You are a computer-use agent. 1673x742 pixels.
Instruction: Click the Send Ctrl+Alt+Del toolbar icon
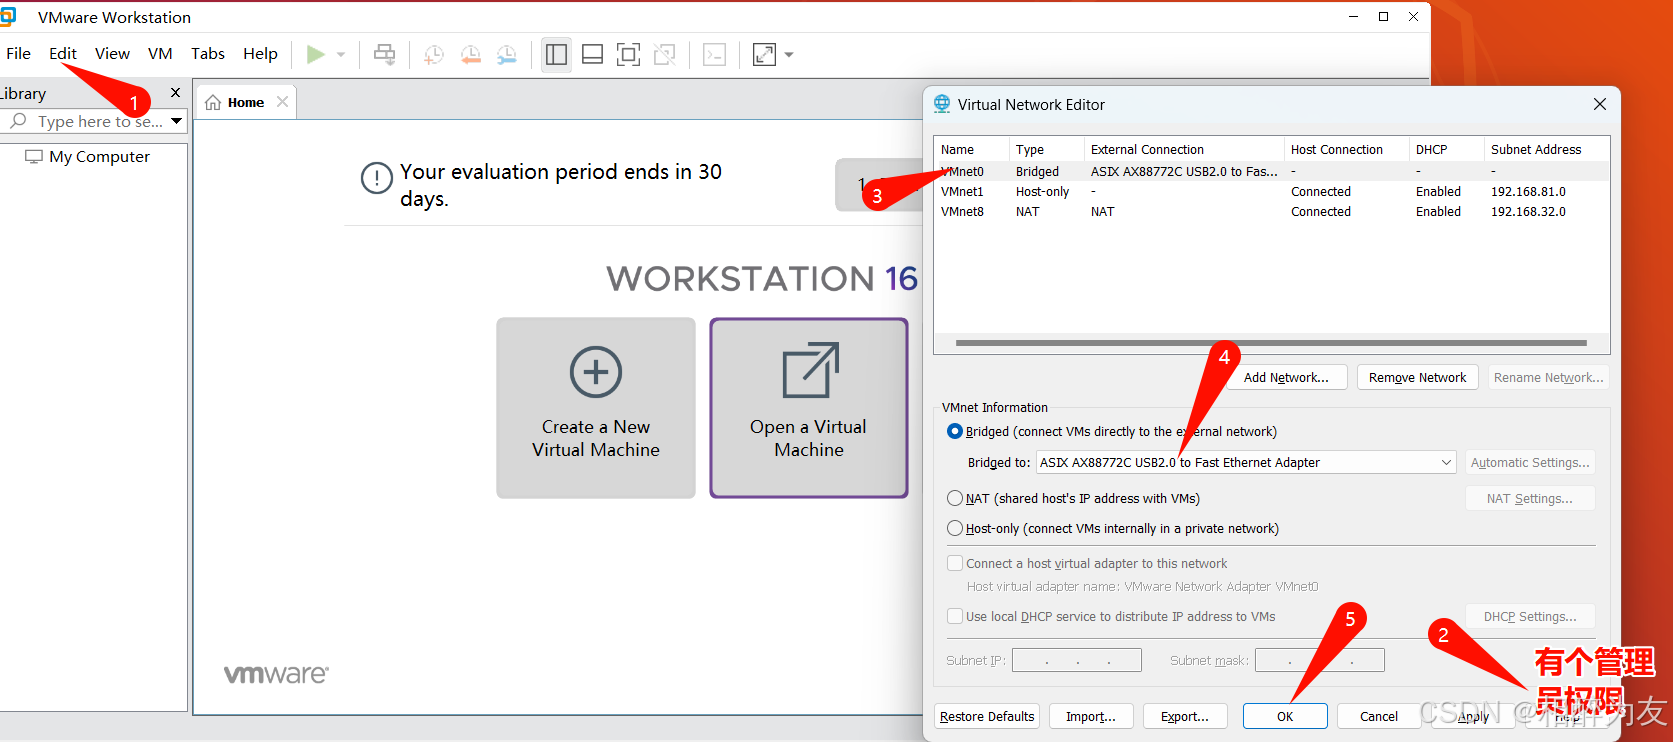[384, 54]
